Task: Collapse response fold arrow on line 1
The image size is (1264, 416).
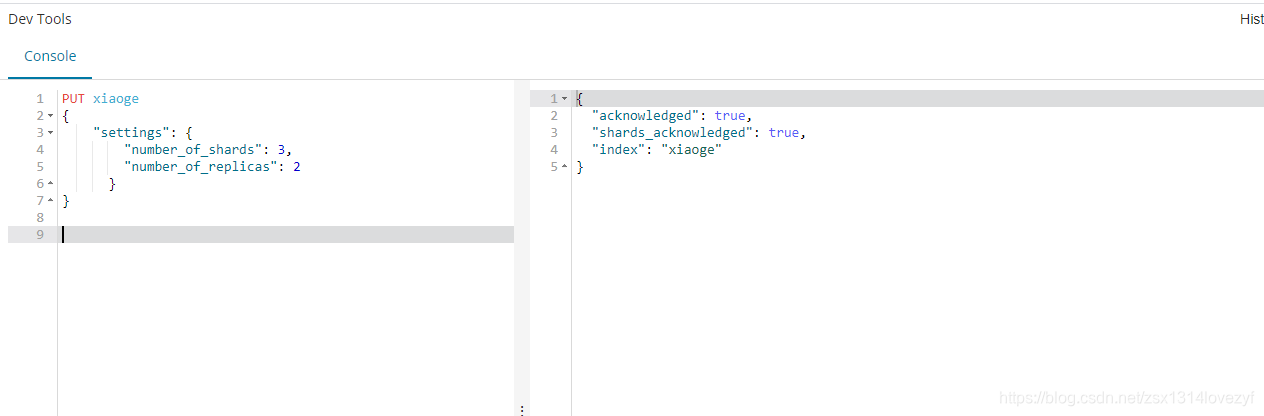Action: (x=565, y=99)
